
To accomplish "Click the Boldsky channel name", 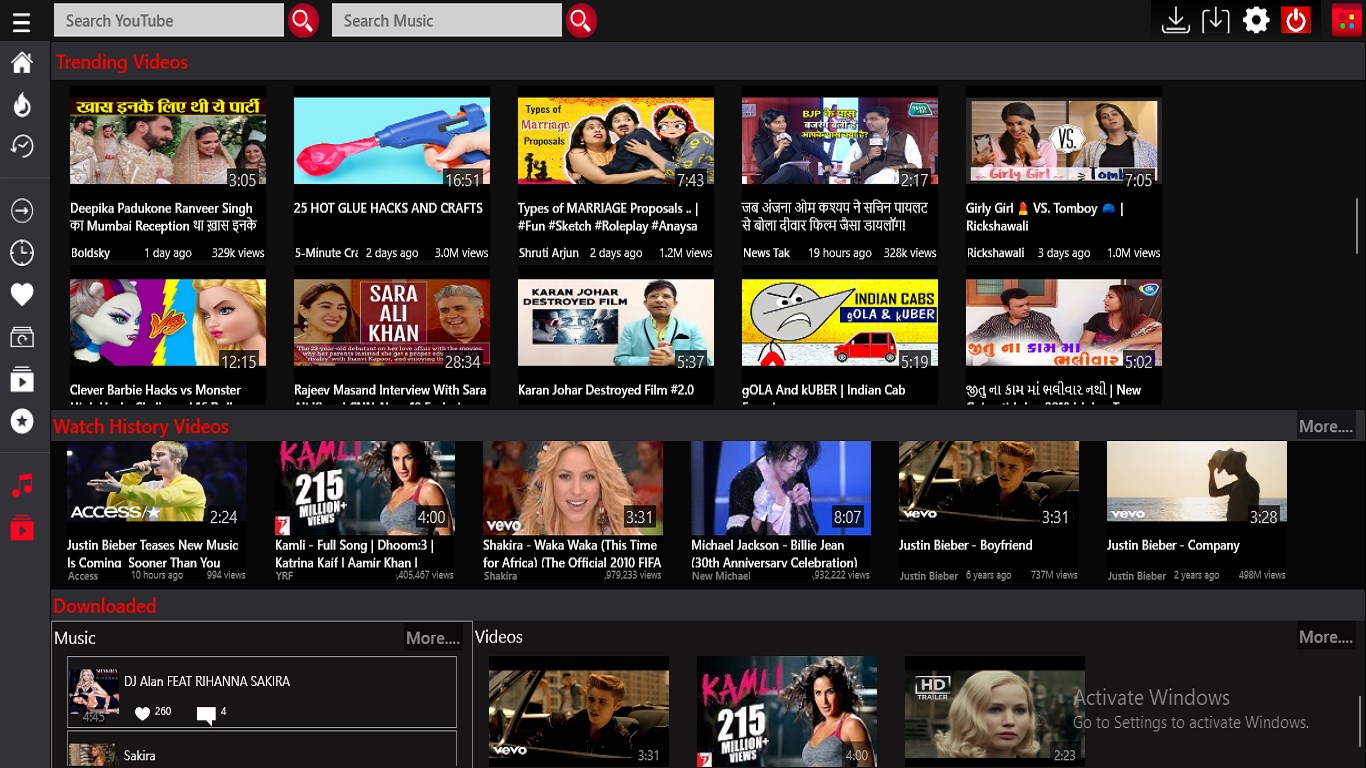I will (x=91, y=253).
